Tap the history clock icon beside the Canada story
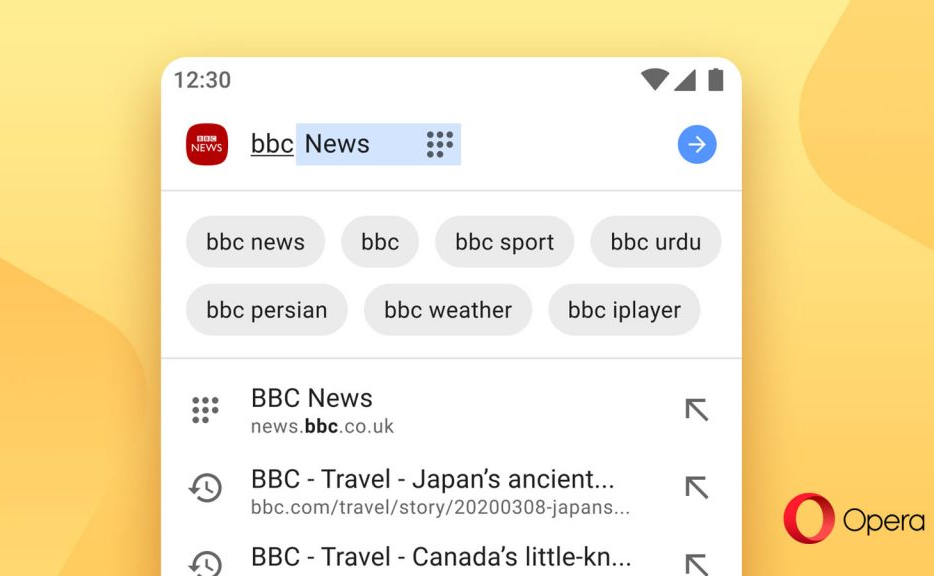The image size is (934, 576). click(206, 563)
